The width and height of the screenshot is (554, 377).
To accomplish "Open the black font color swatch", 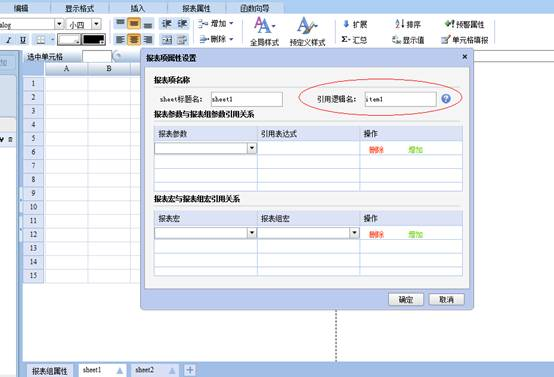I will pyautogui.click(x=94, y=39).
